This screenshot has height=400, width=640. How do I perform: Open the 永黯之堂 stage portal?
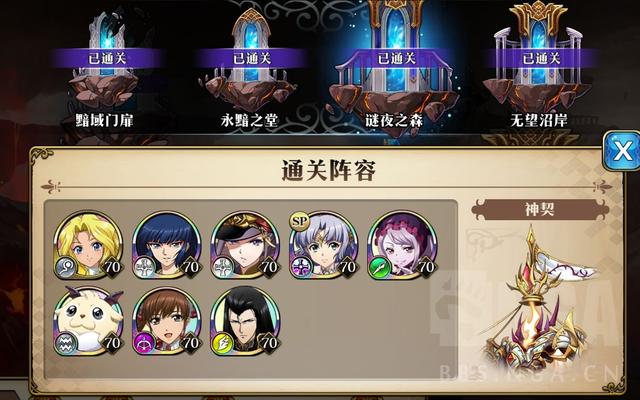coord(250,67)
